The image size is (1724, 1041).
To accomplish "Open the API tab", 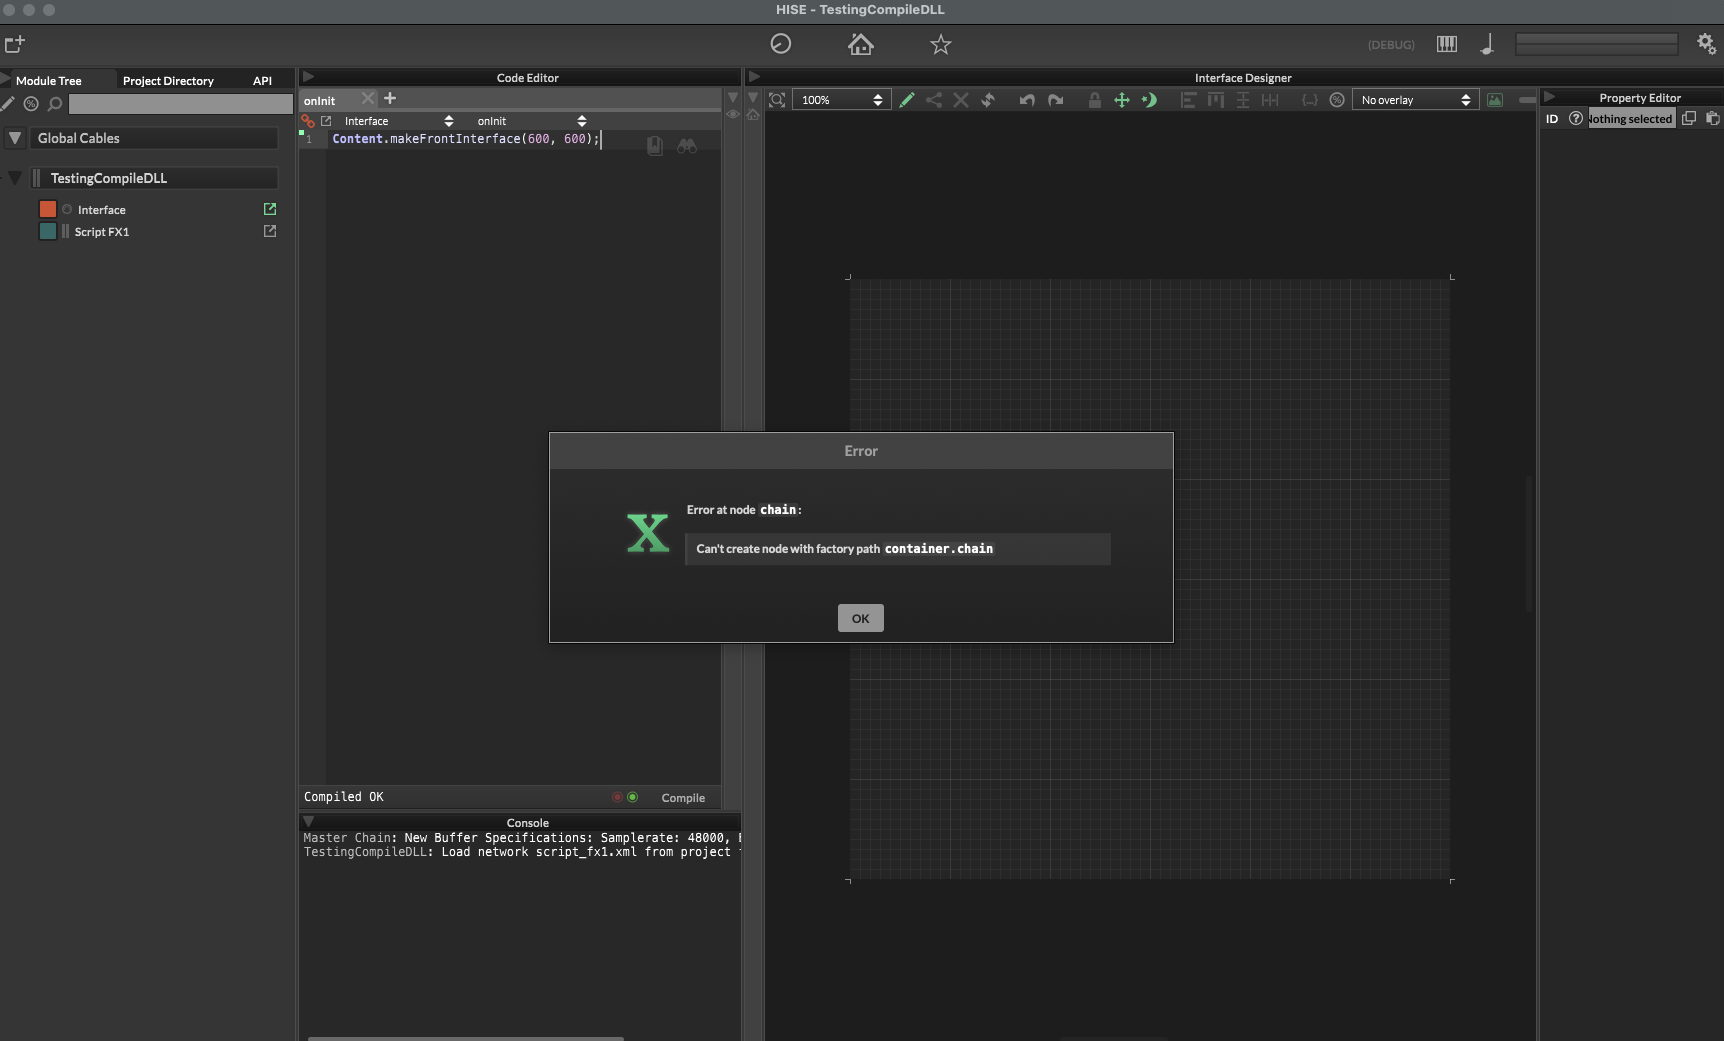I will [262, 81].
